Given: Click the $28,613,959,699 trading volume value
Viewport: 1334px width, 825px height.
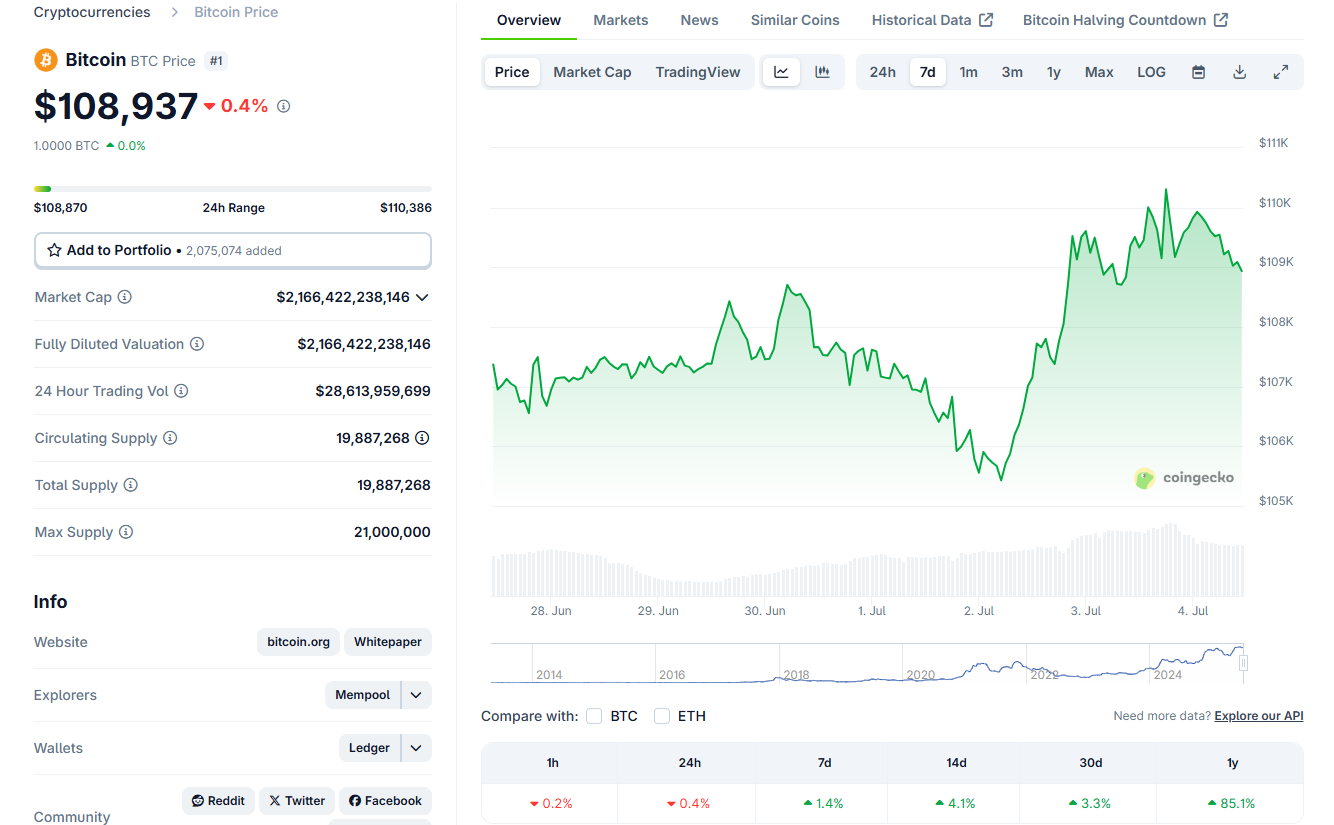Looking at the screenshot, I should coord(373,391).
